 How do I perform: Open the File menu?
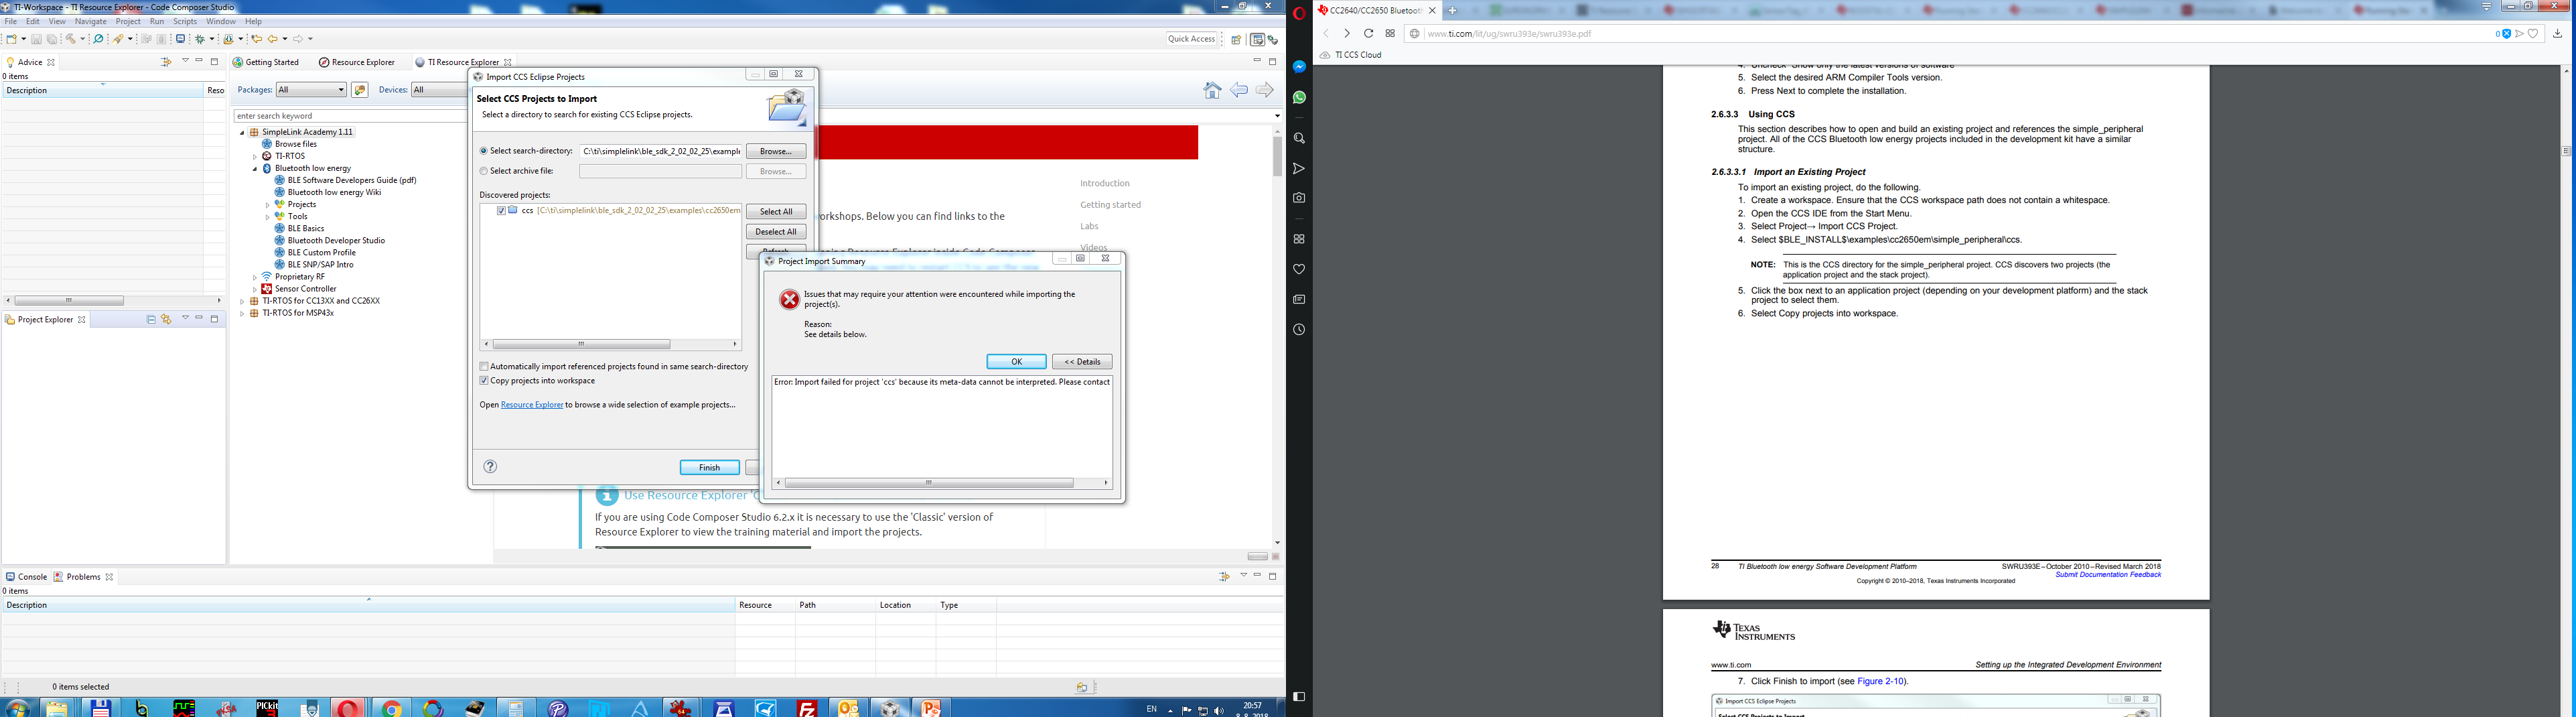(x=11, y=21)
